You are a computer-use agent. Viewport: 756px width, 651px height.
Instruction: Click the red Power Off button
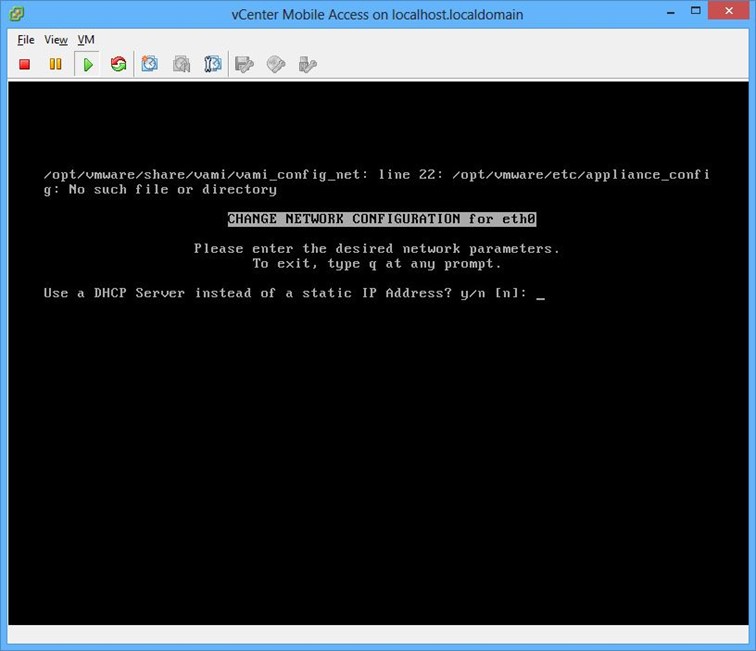[x=25, y=64]
